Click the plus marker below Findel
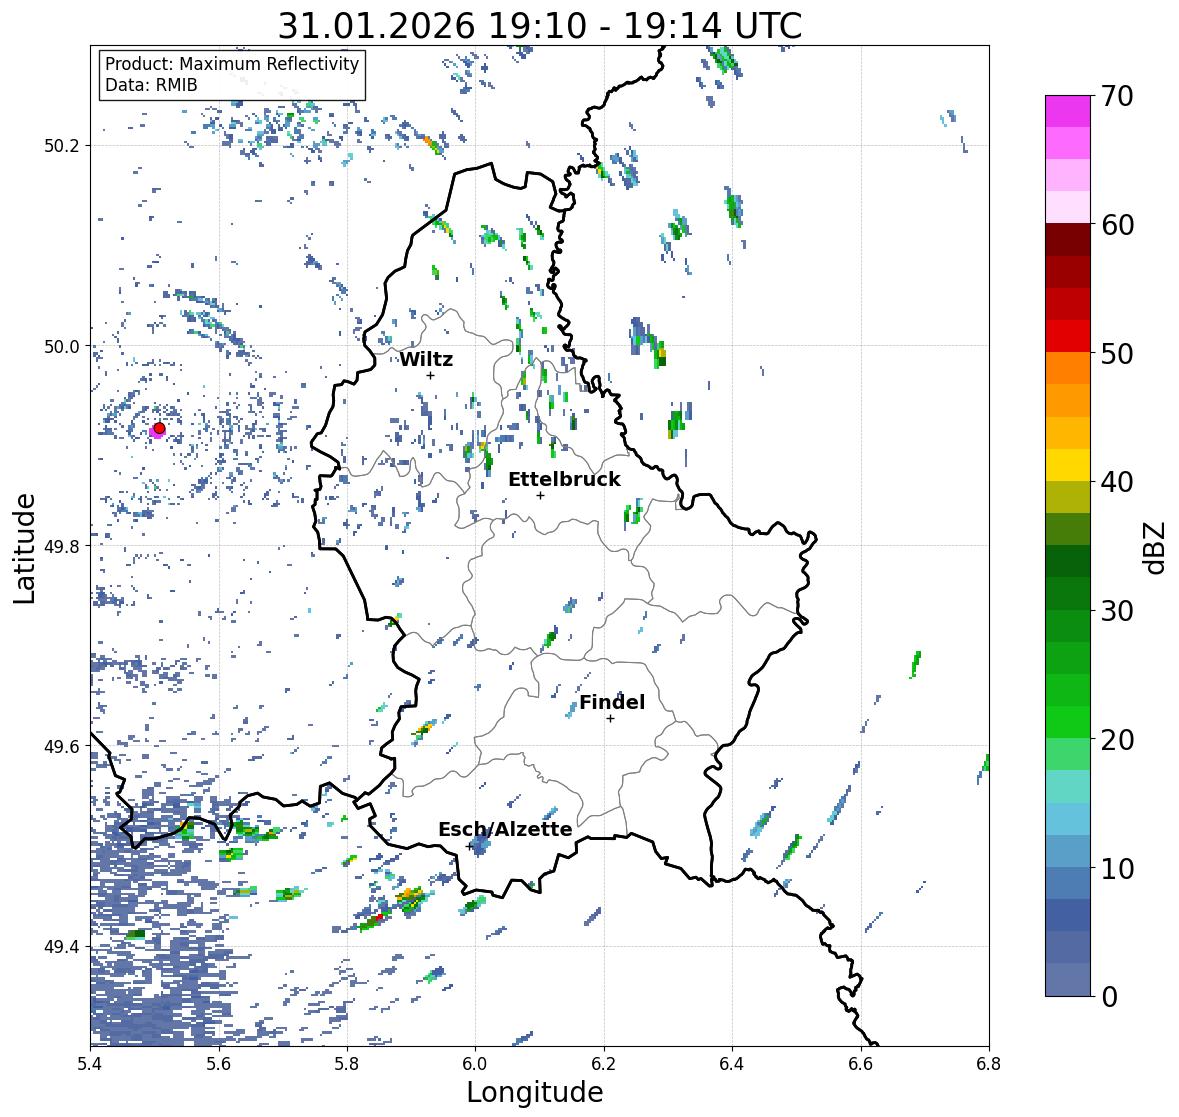Screen dimensions: 1179x1117 point(611,719)
